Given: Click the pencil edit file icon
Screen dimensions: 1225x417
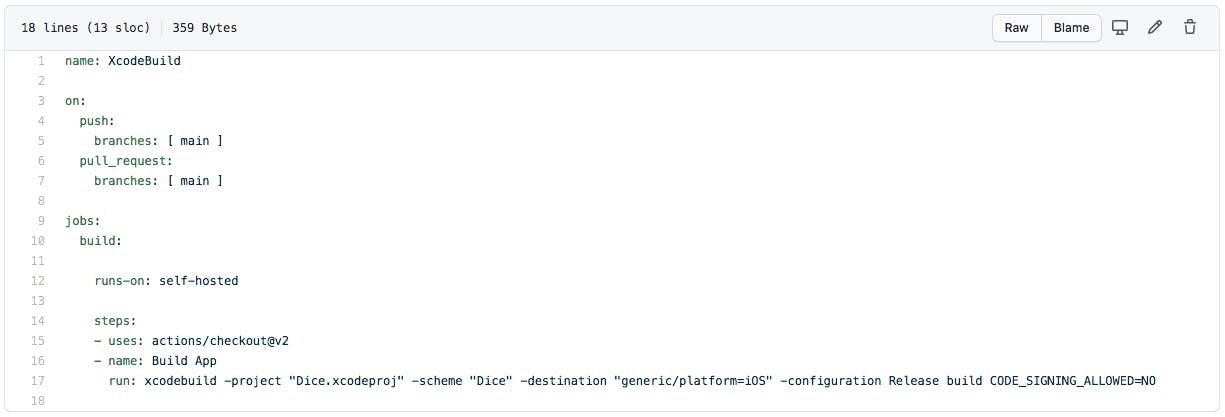Looking at the screenshot, I should point(1155,28).
